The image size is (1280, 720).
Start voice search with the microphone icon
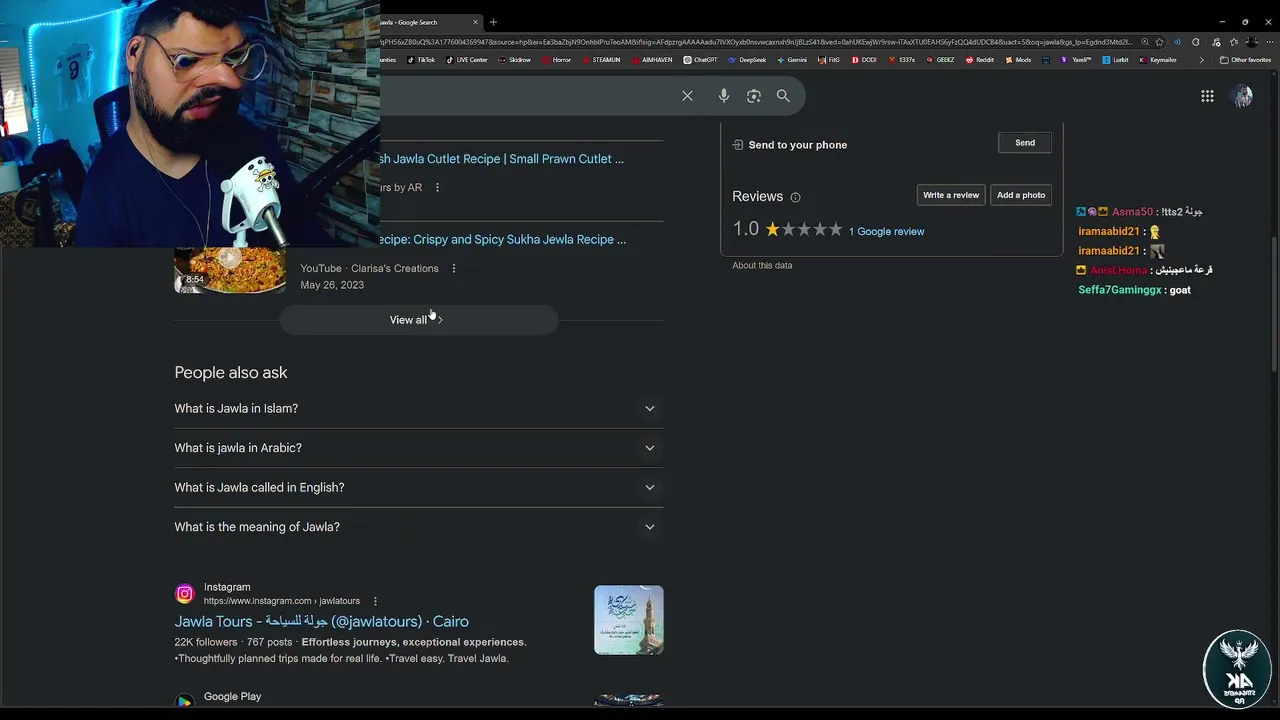723,96
